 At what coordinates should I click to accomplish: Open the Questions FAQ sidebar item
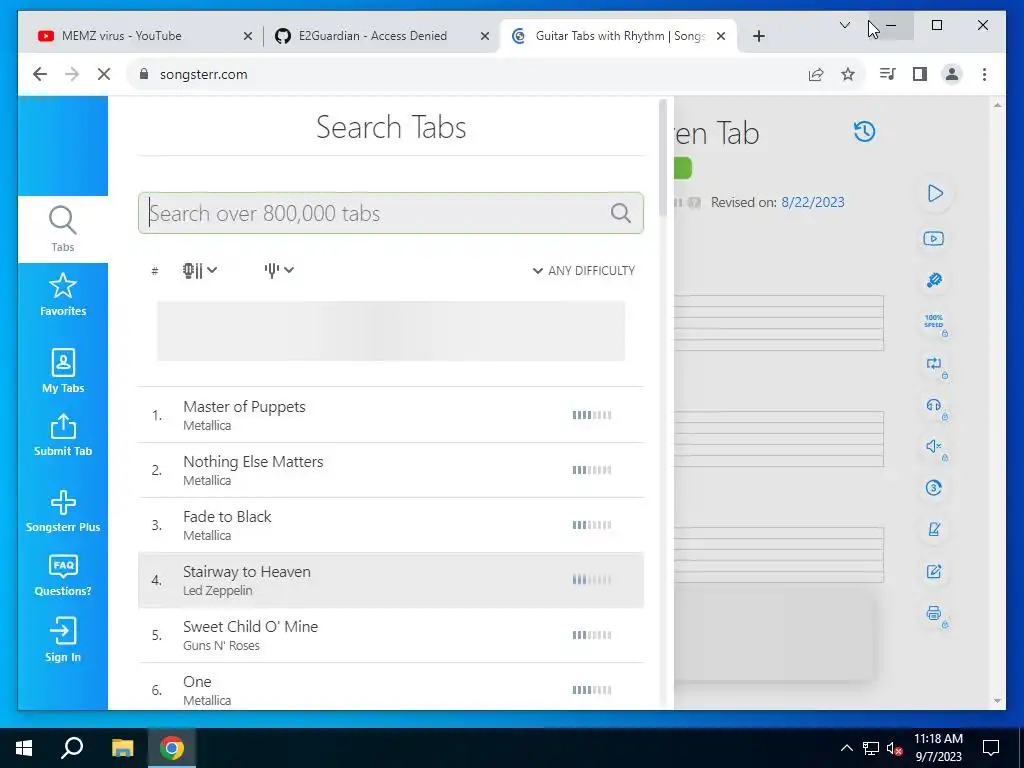point(63,575)
